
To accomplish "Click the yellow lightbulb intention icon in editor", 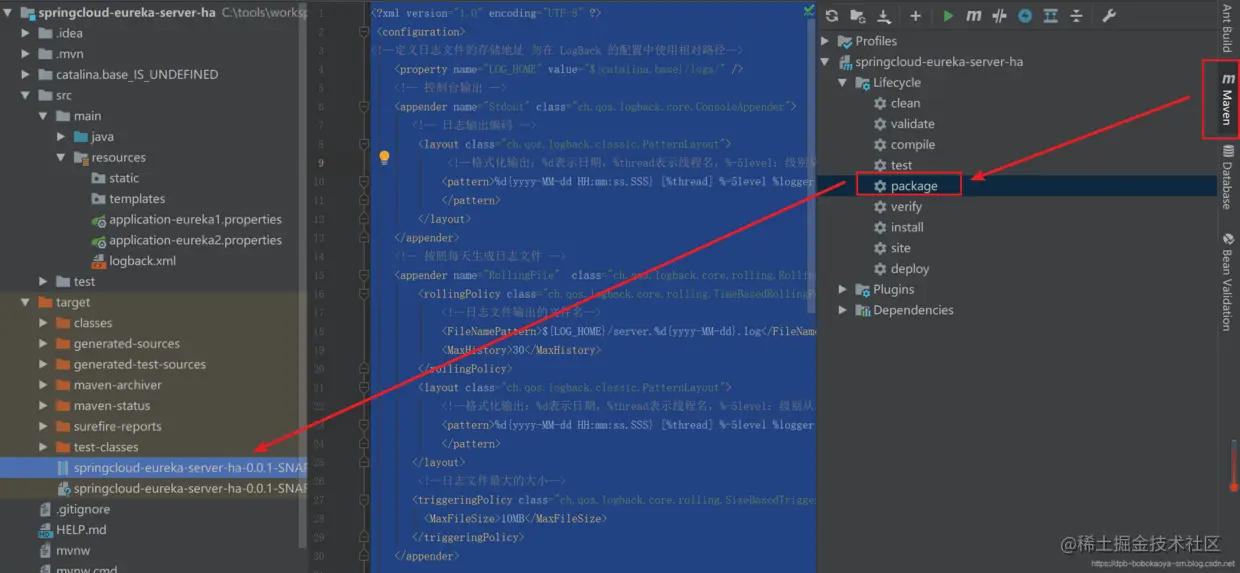I will pos(384,158).
